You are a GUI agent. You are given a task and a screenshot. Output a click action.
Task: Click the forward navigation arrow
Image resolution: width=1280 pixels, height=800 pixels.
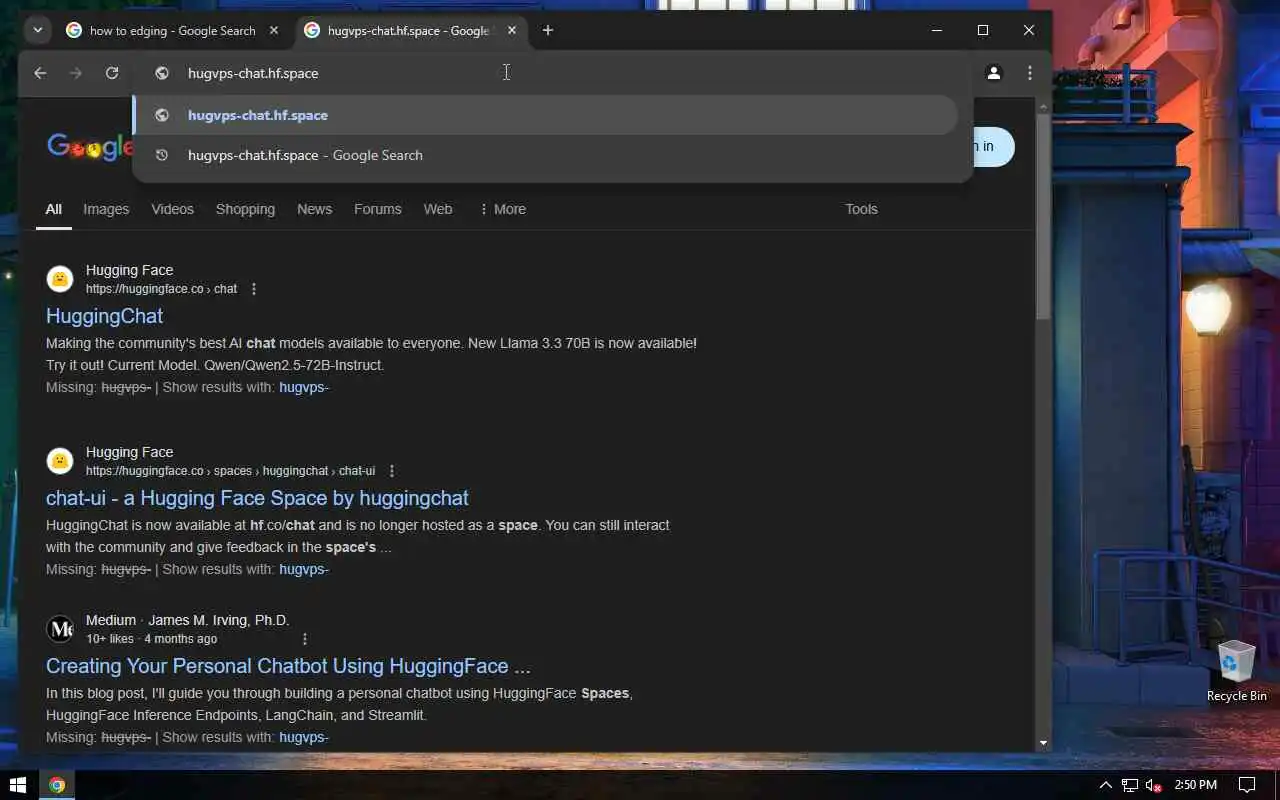[x=76, y=73]
